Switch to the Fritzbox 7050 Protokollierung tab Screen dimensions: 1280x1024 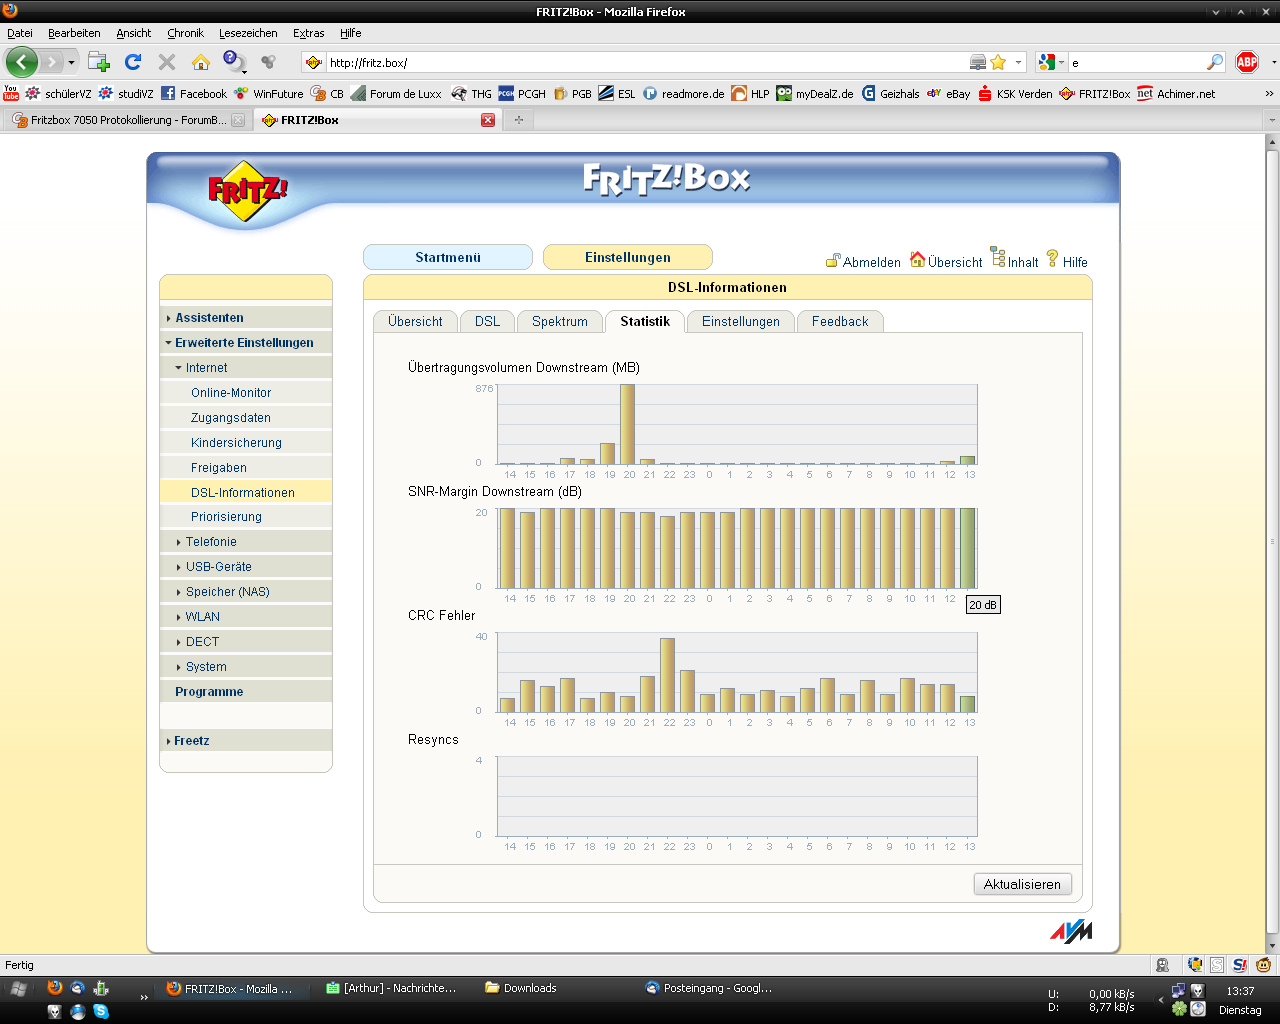[126, 120]
